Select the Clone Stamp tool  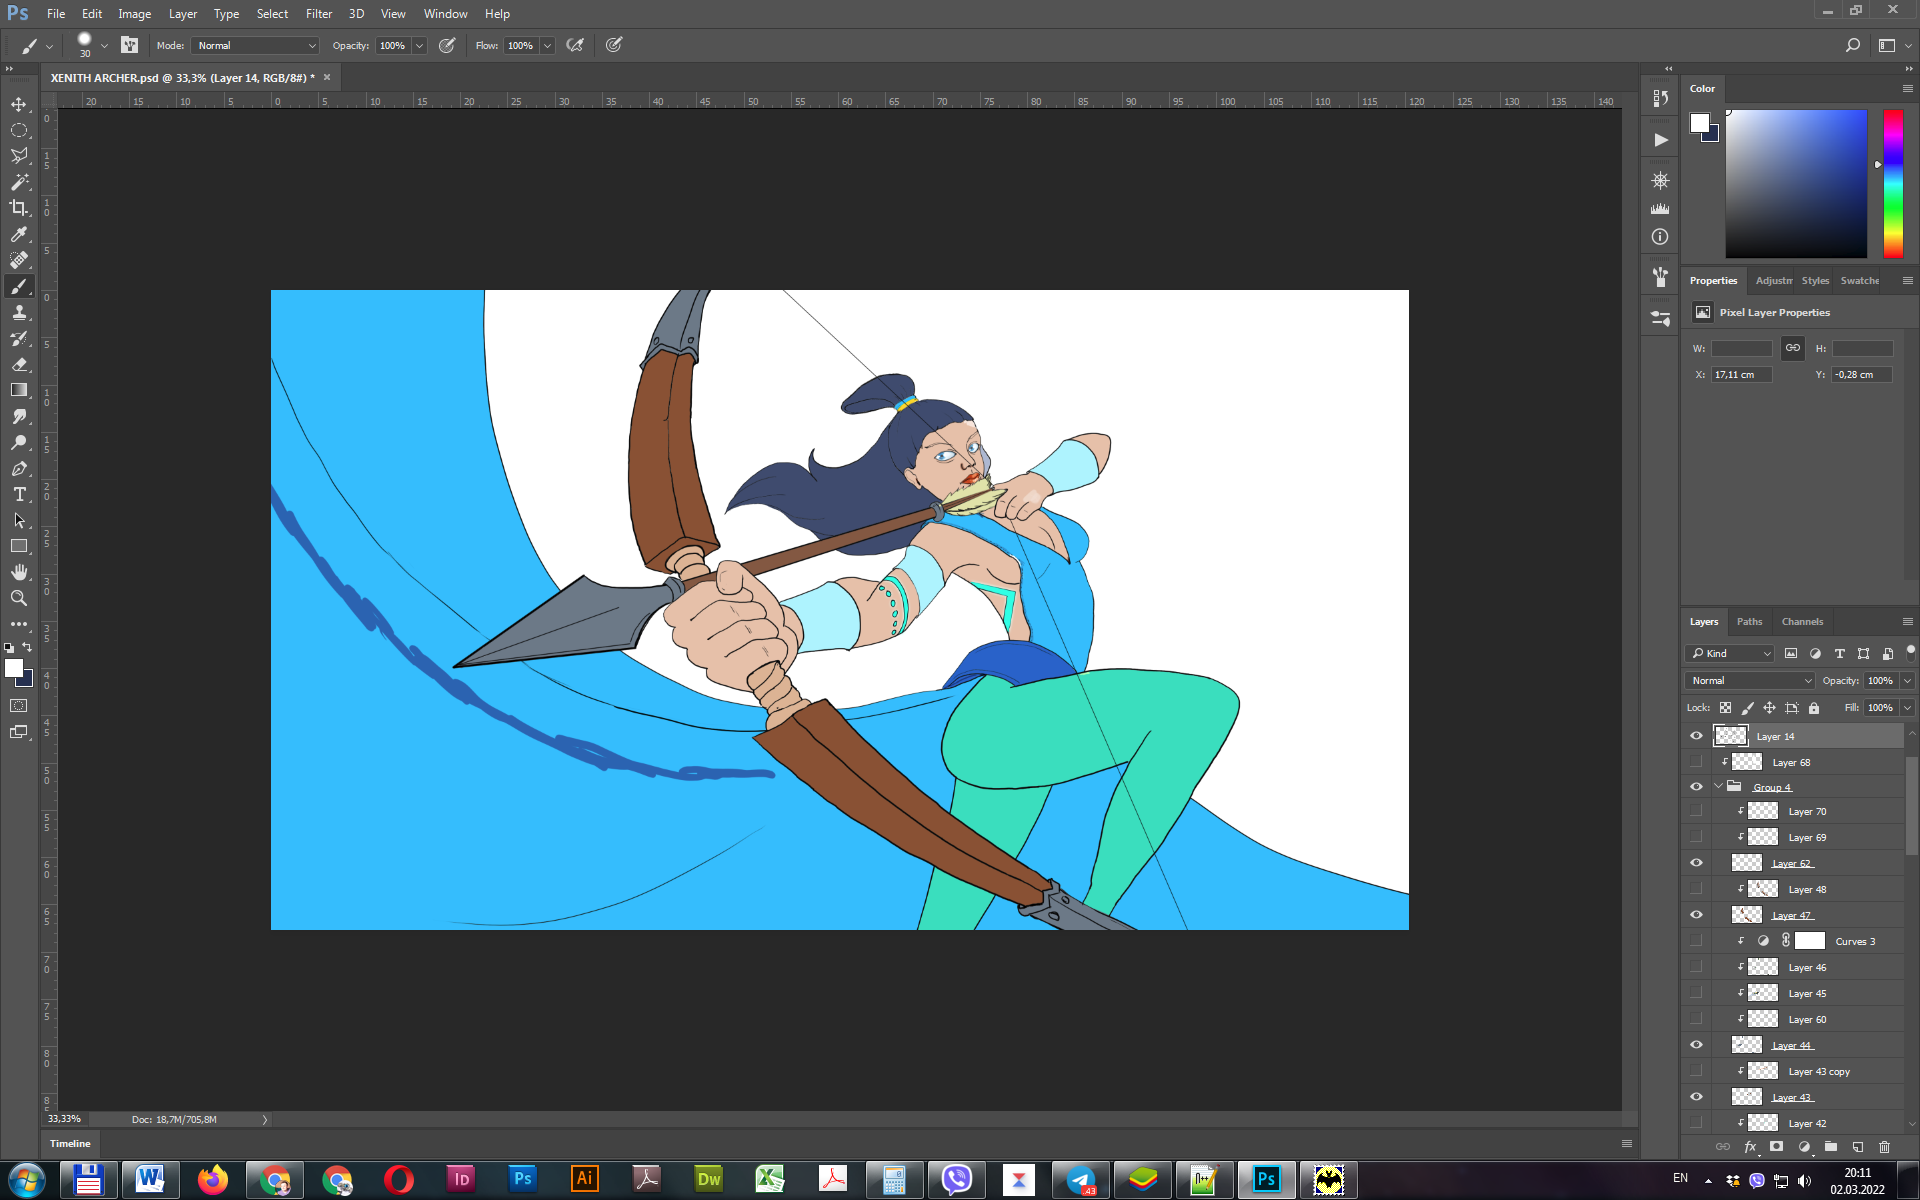pos(19,312)
